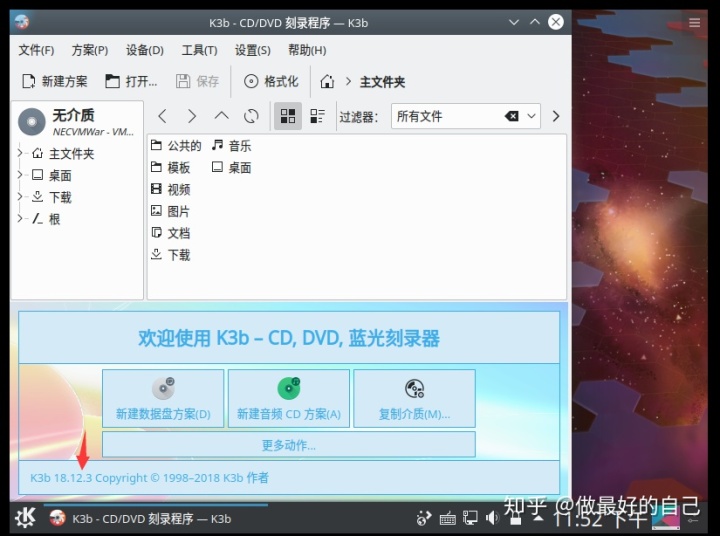The image size is (720, 536).
Task: Open the 桌面 folder in file view
Action: click(x=231, y=168)
